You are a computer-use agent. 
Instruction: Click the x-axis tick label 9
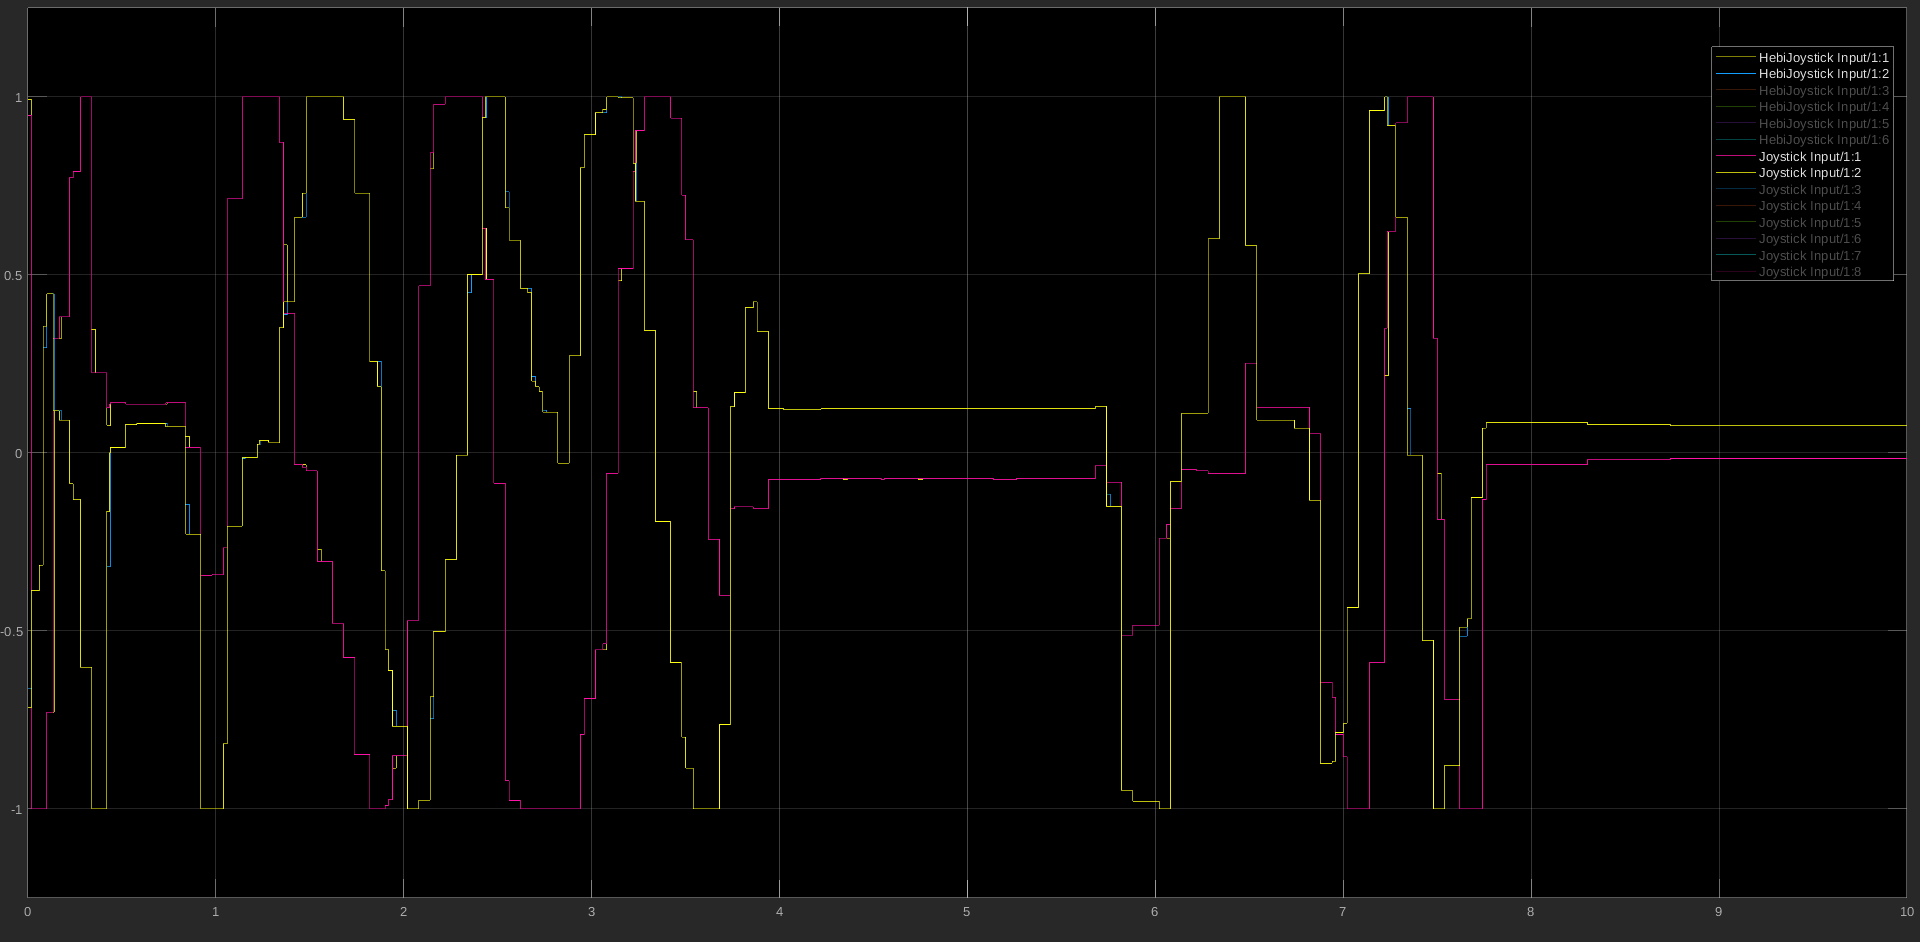coord(1718,912)
